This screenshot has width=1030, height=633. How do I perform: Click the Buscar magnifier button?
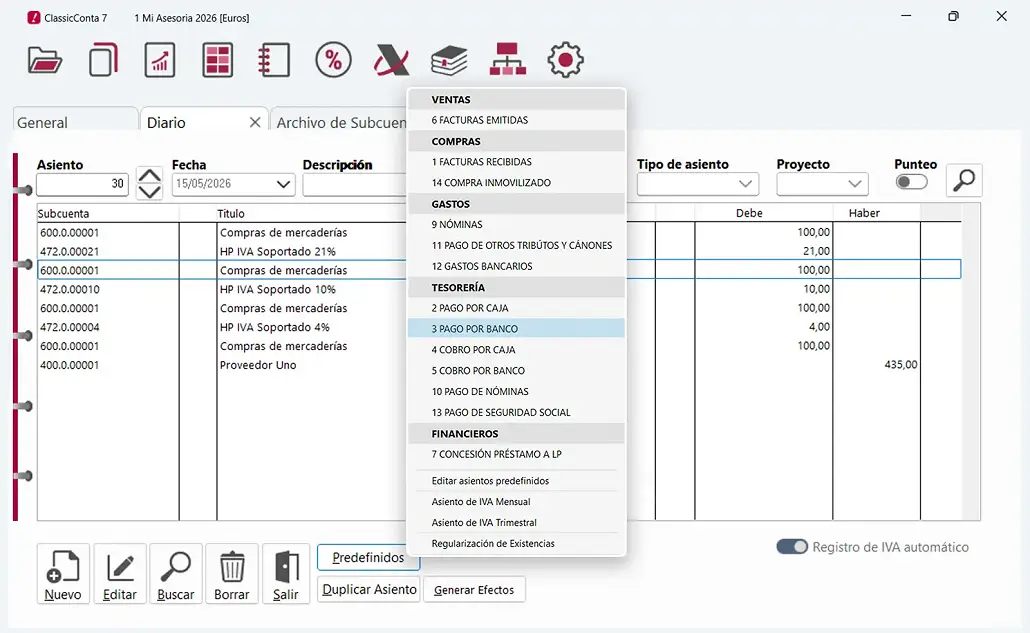point(175,574)
